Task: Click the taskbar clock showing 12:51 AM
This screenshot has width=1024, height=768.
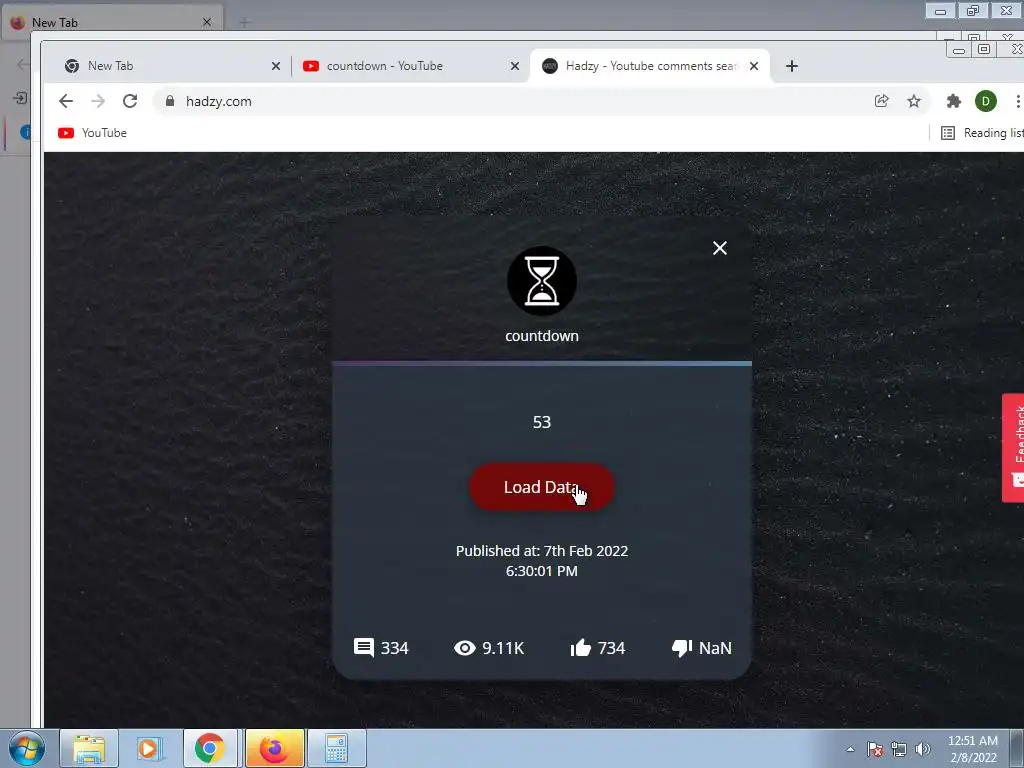Action: [x=973, y=749]
